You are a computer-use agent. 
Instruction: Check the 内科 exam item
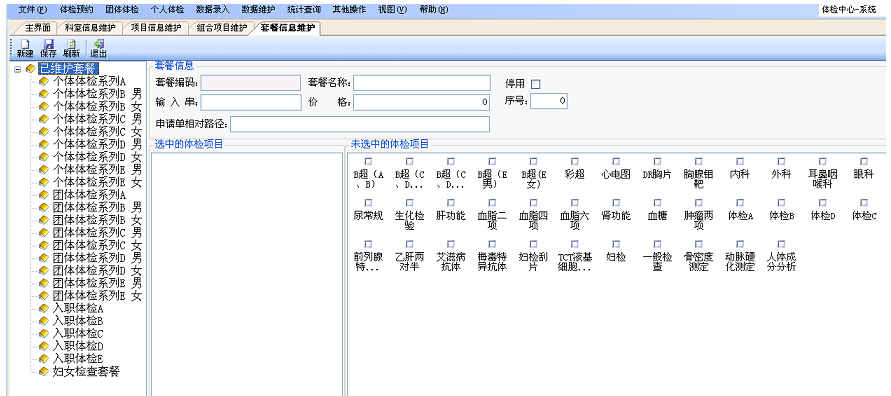pos(740,161)
